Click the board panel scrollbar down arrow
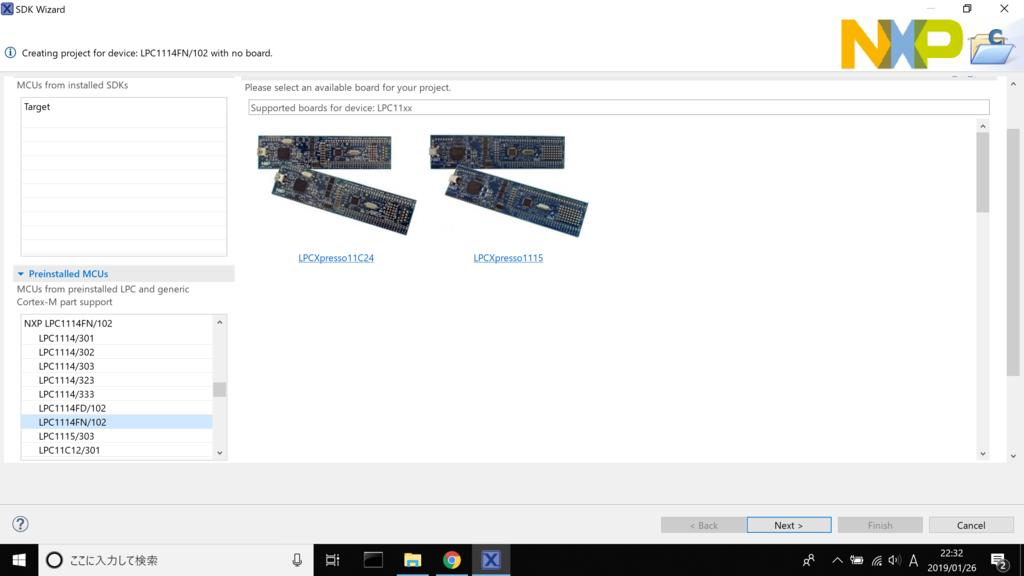Screen dimensions: 1024x576 click(x=983, y=454)
